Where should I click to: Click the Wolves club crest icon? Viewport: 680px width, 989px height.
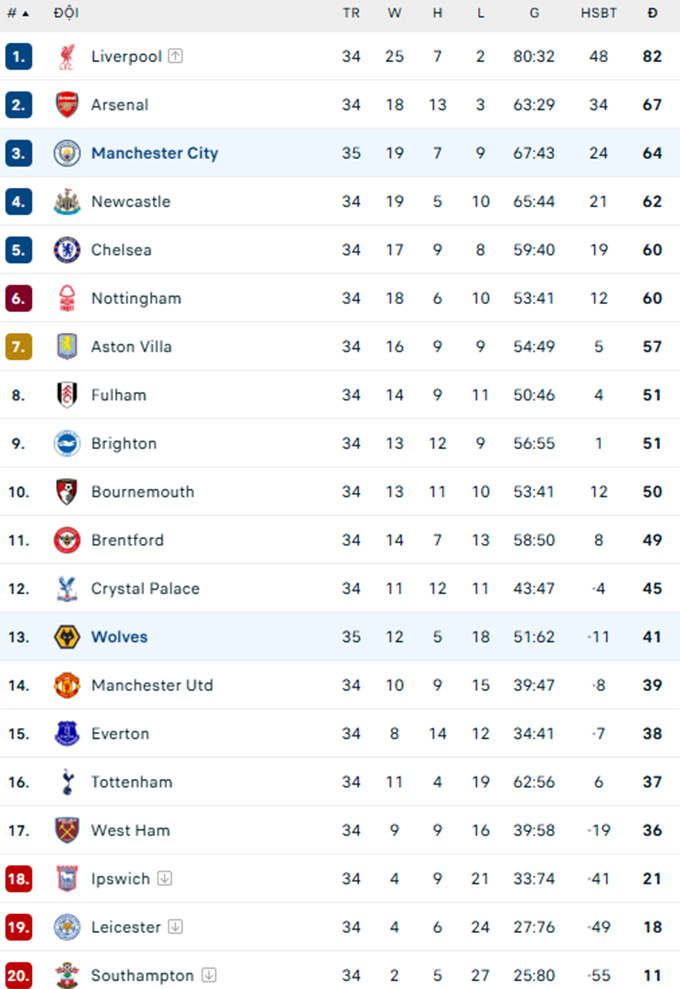coord(67,637)
